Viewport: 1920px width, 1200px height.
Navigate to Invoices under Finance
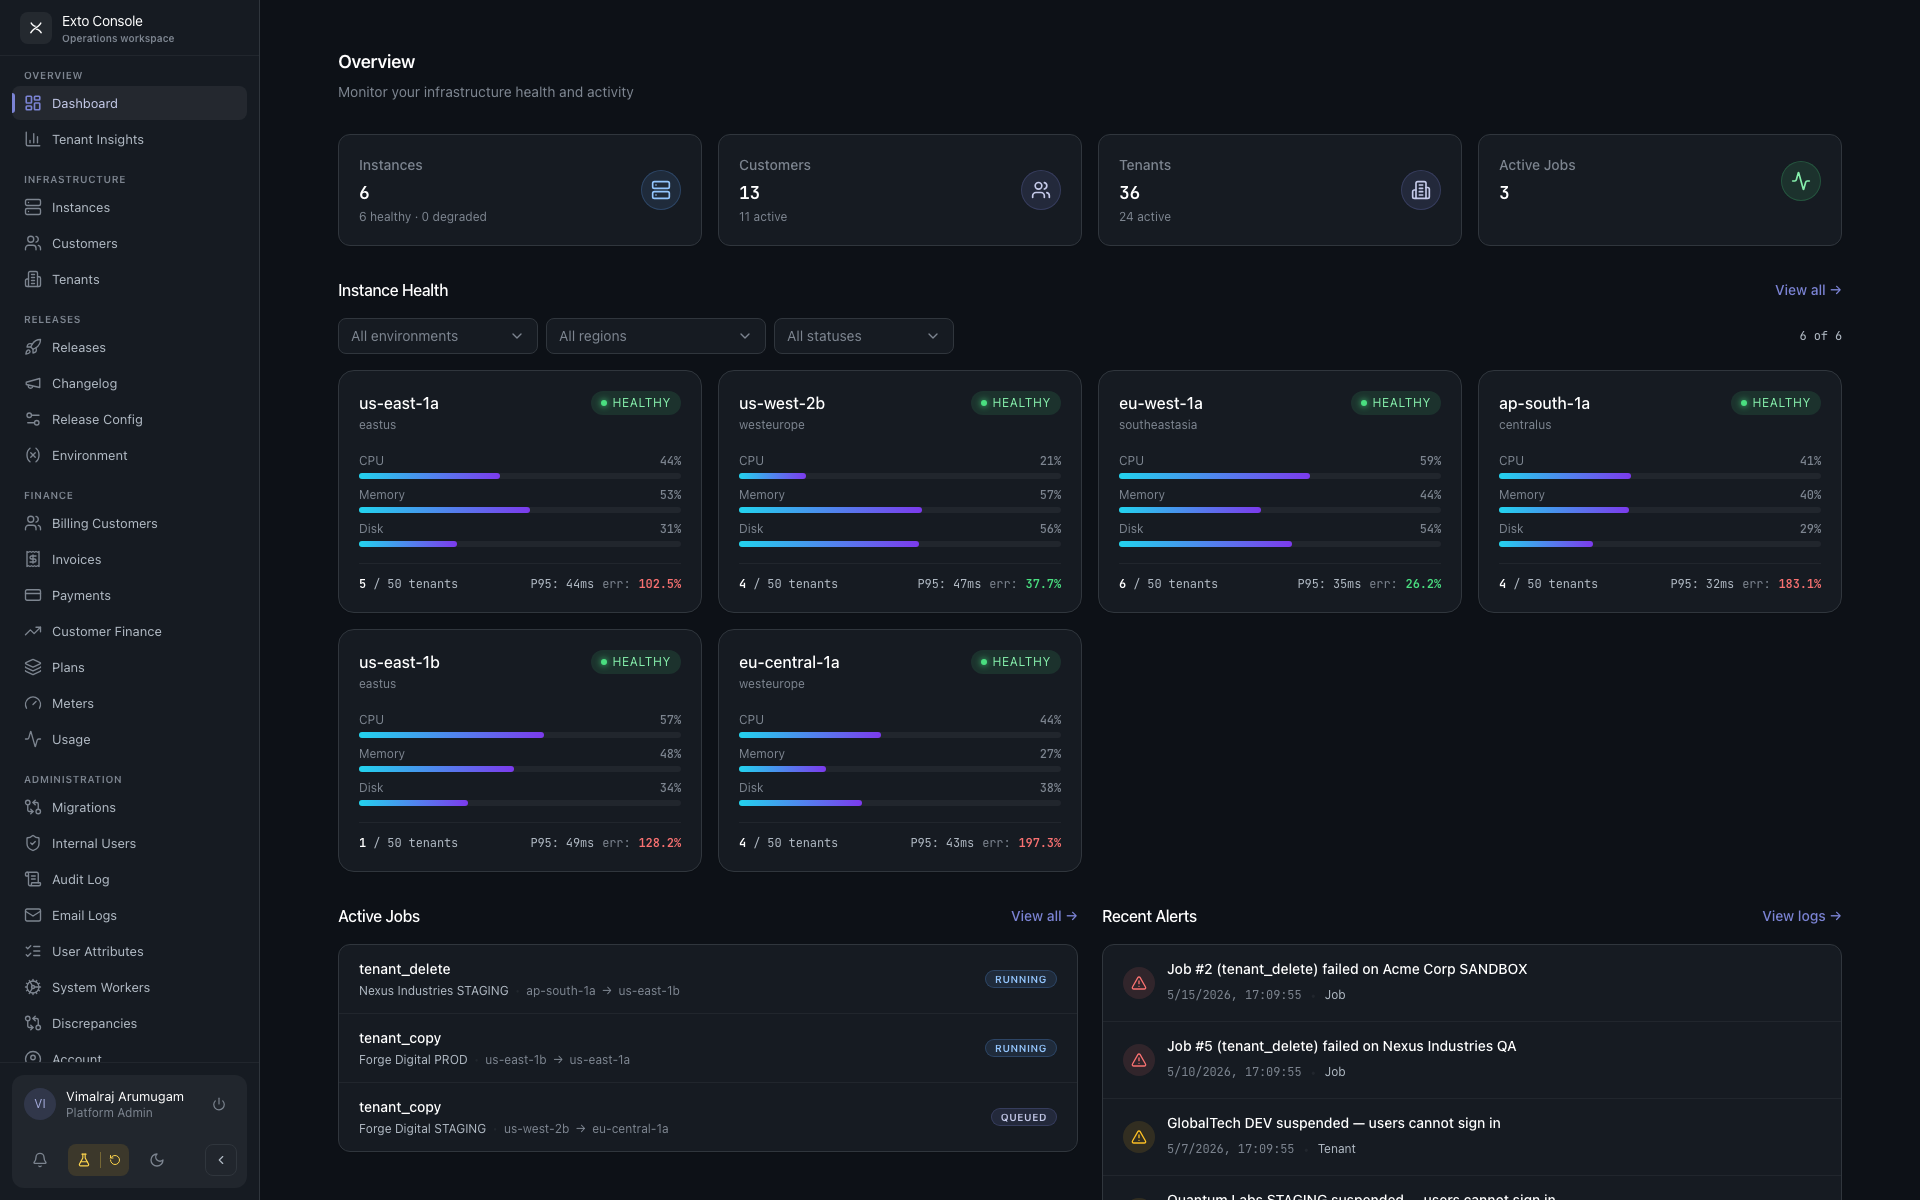129,559
